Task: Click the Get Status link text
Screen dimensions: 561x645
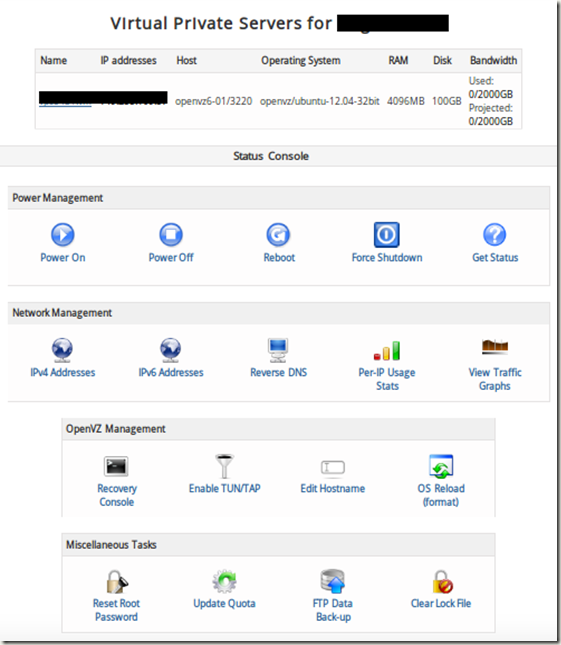Action: pos(495,258)
